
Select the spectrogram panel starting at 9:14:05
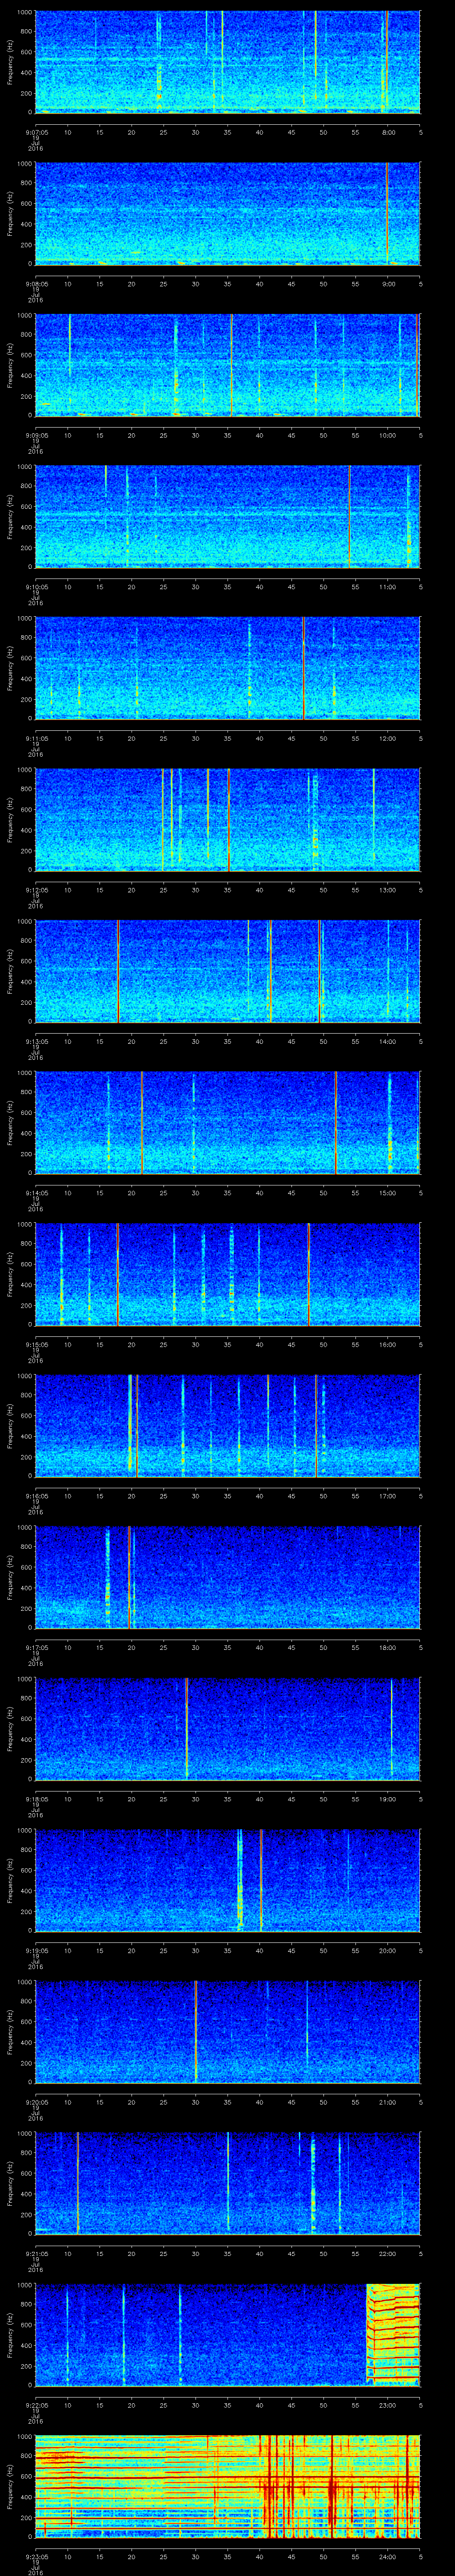tap(228, 1123)
